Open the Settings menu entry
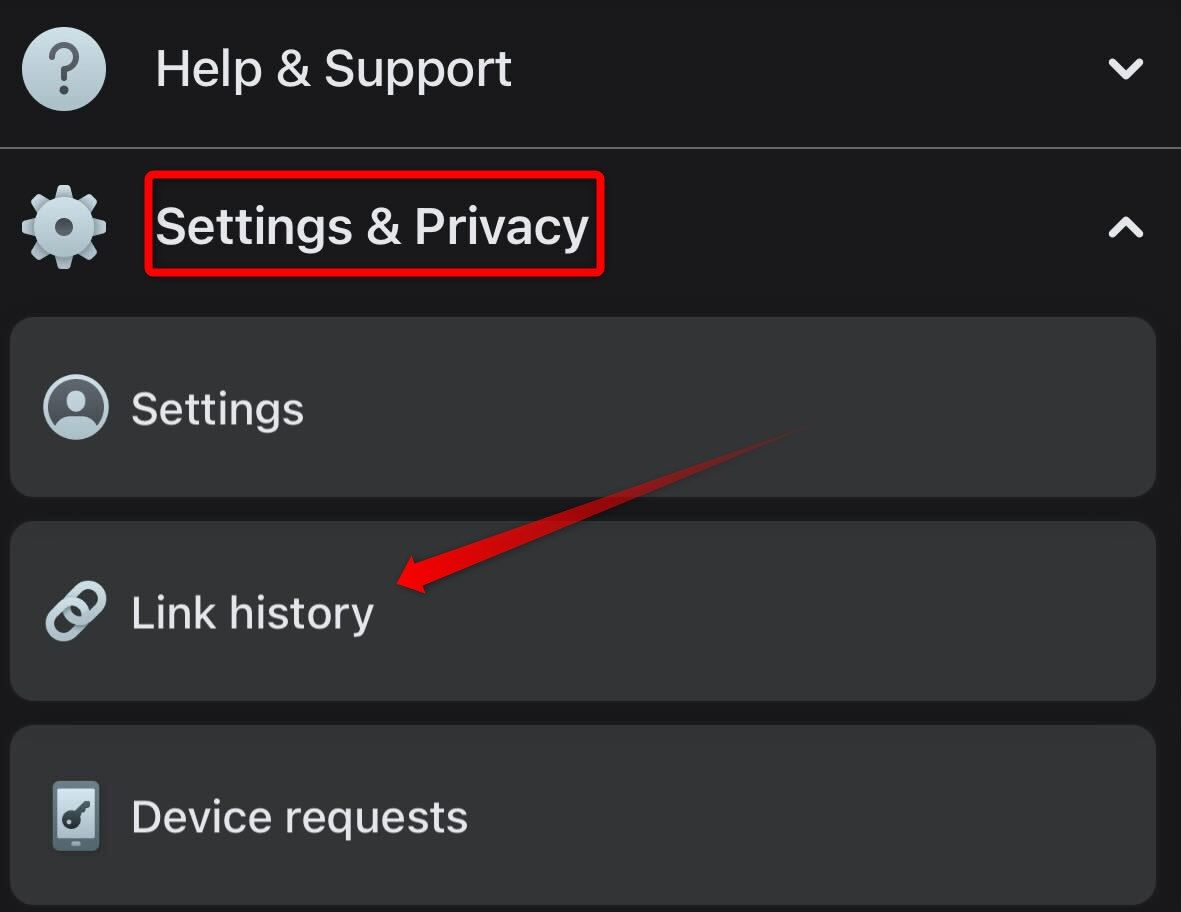 [x=582, y=407]
